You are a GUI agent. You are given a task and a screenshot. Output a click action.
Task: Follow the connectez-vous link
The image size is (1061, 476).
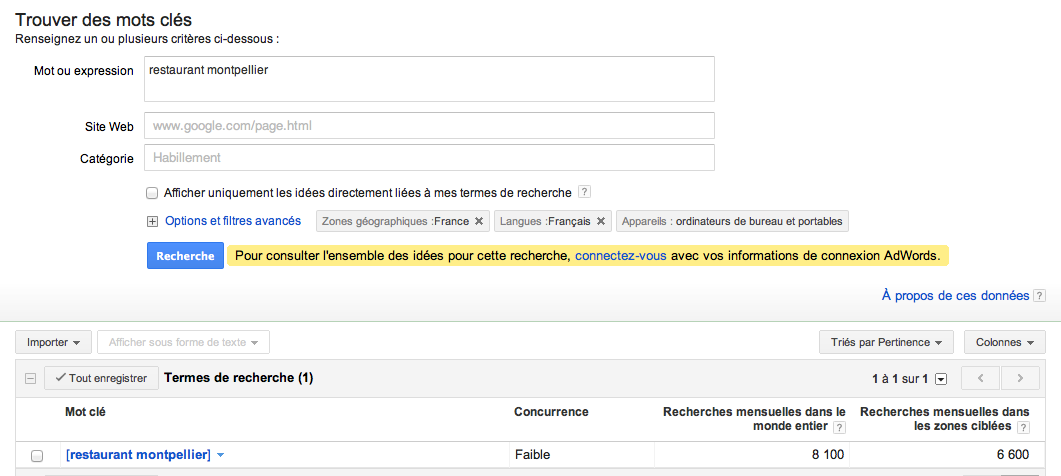click(620, 256)
